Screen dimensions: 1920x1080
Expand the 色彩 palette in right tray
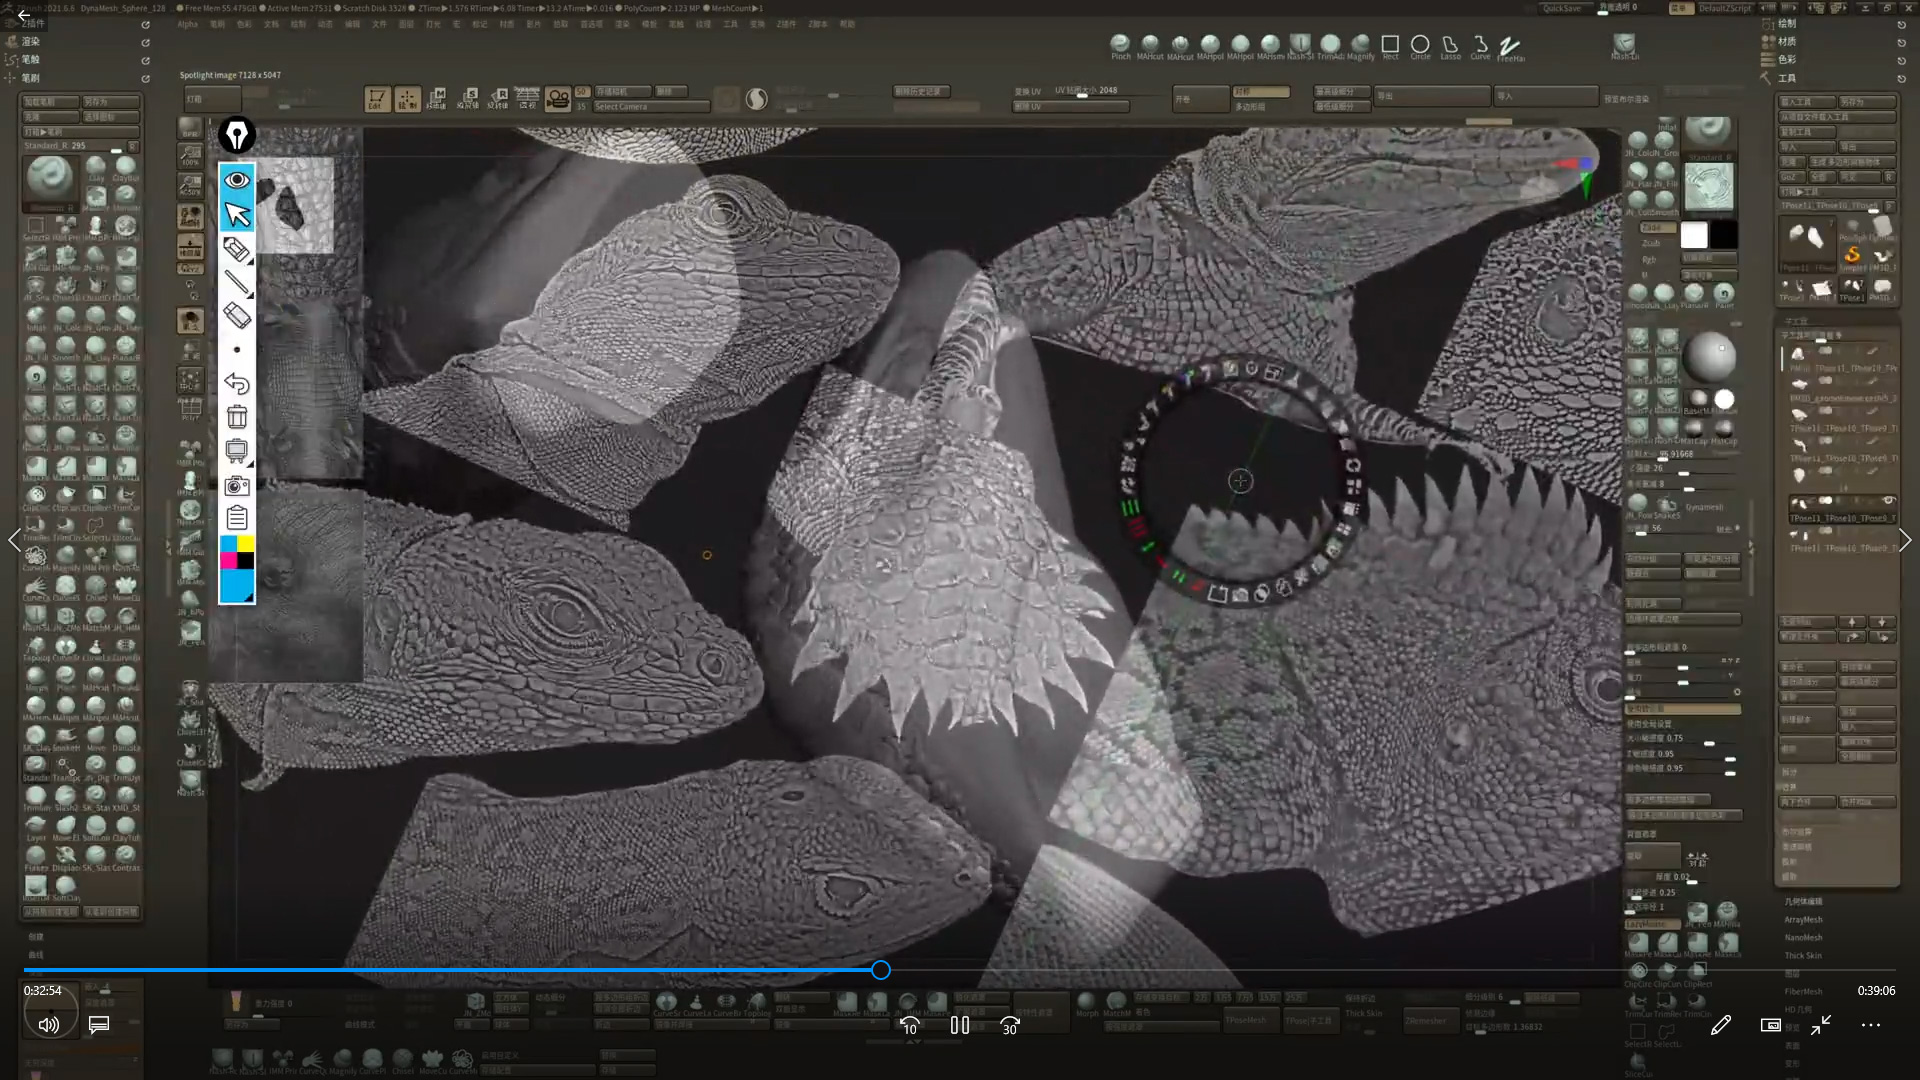[1787, 59]
